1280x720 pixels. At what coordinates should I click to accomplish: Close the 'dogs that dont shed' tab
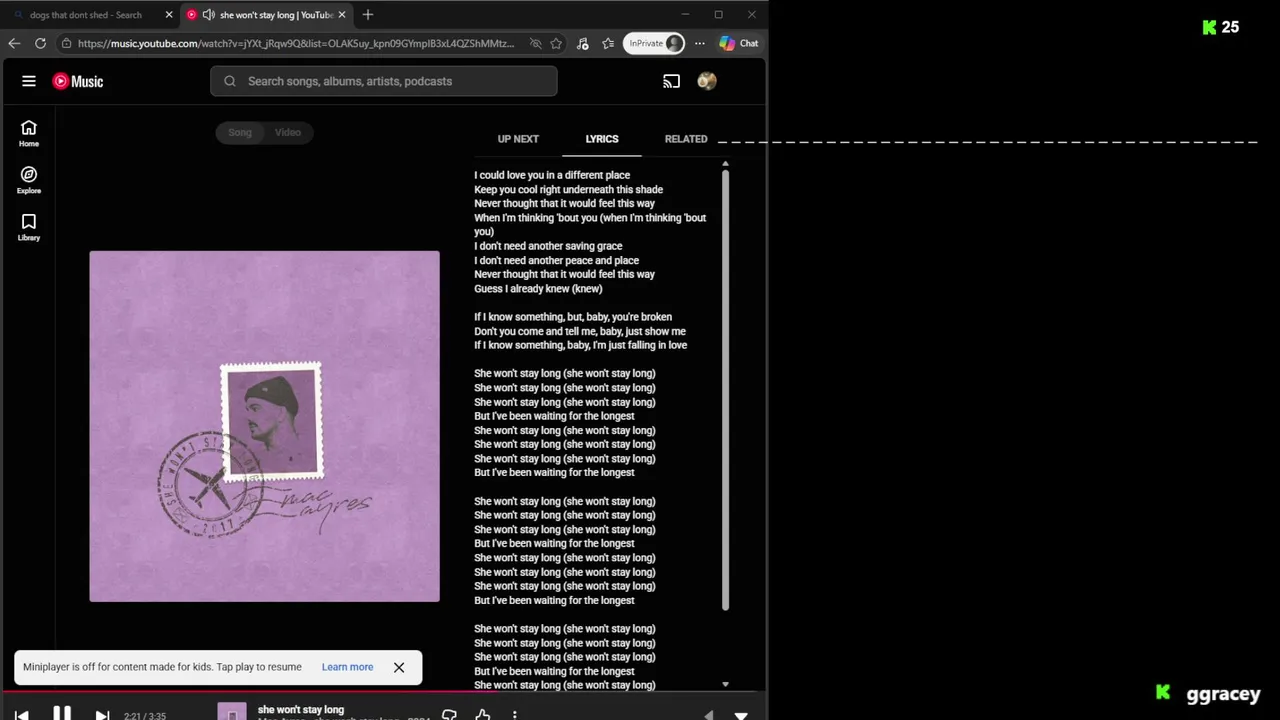coord(168,15)
